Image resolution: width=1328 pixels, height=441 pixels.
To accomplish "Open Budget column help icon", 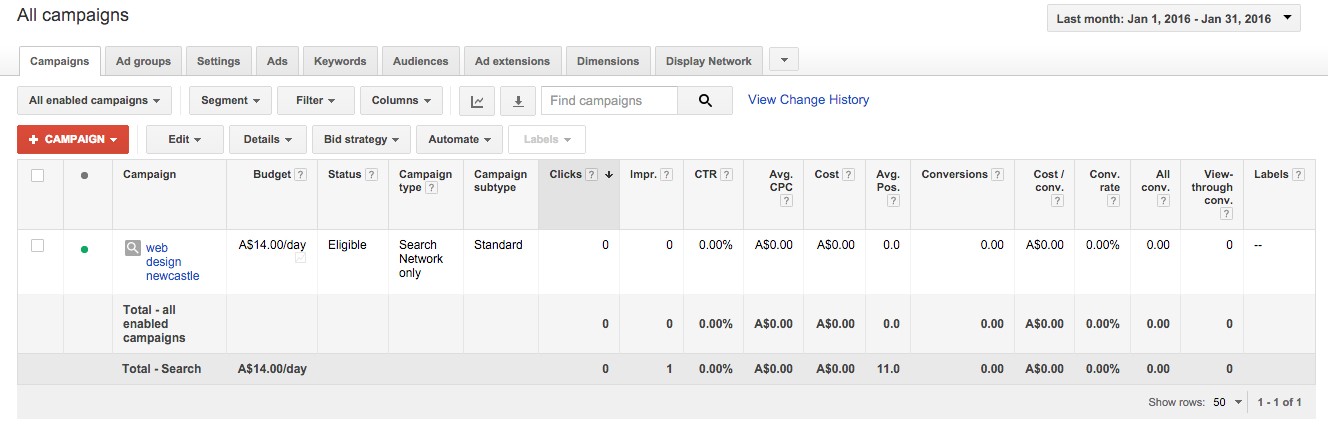I will click(x=301, y=175).
